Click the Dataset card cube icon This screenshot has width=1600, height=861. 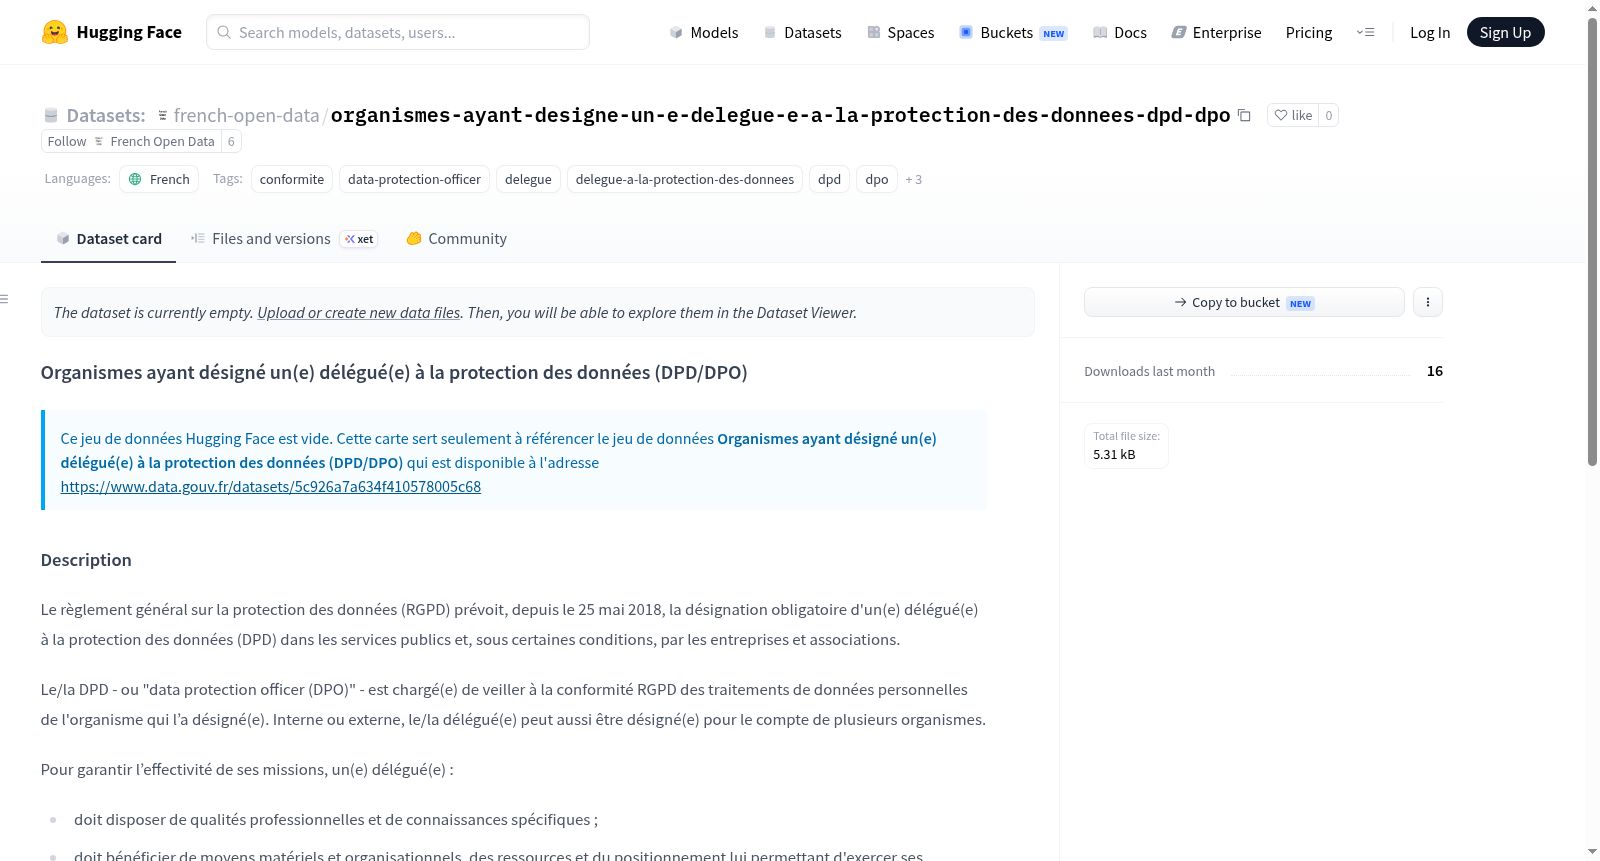tap(63, 239)
